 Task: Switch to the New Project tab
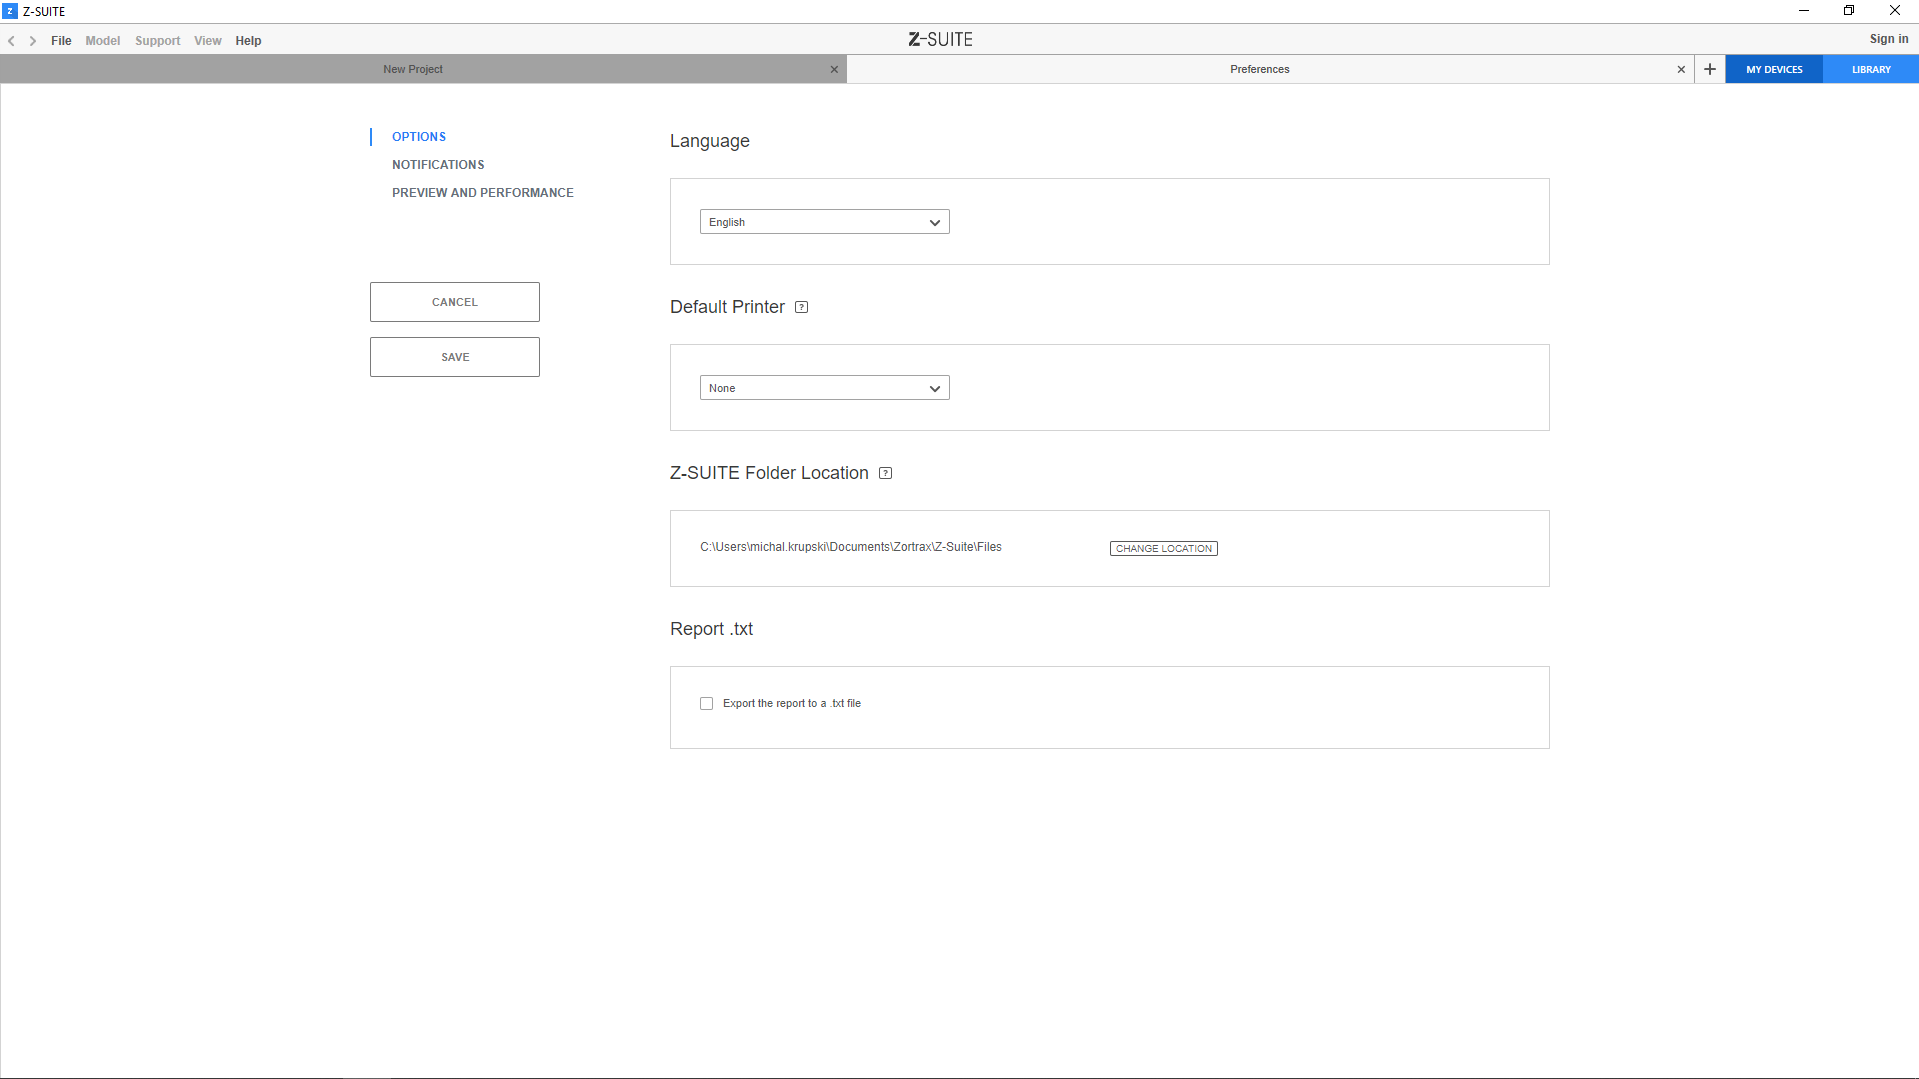click(x=413, y=69)
